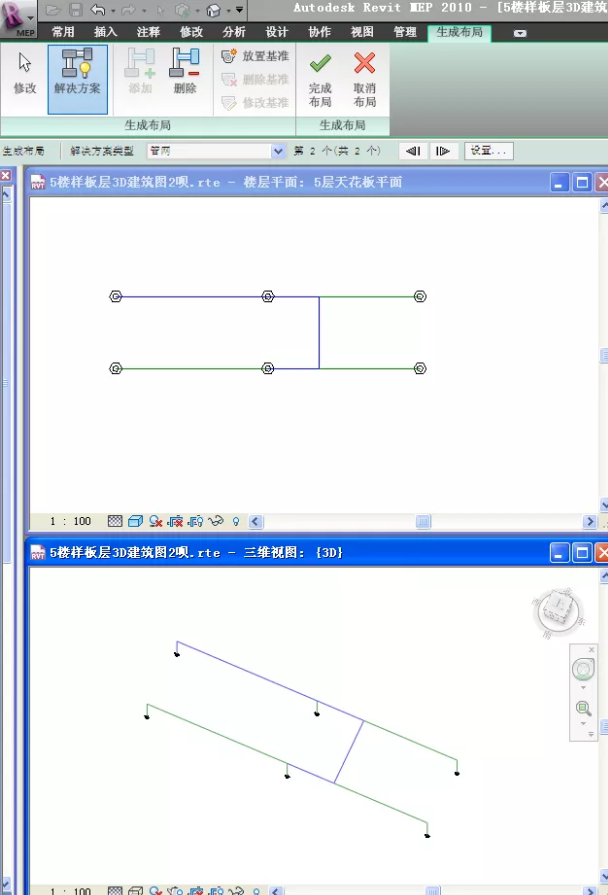Click the steering wheel on navigation bar

(x=583, y=668)
